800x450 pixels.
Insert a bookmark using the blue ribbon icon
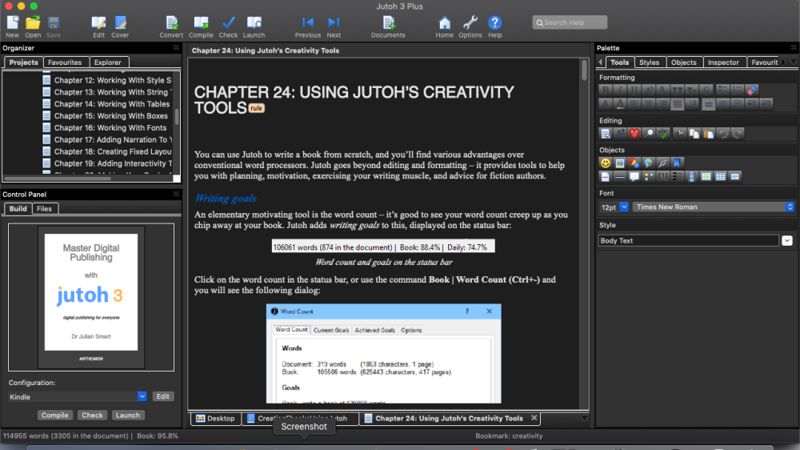pos(677,163)
